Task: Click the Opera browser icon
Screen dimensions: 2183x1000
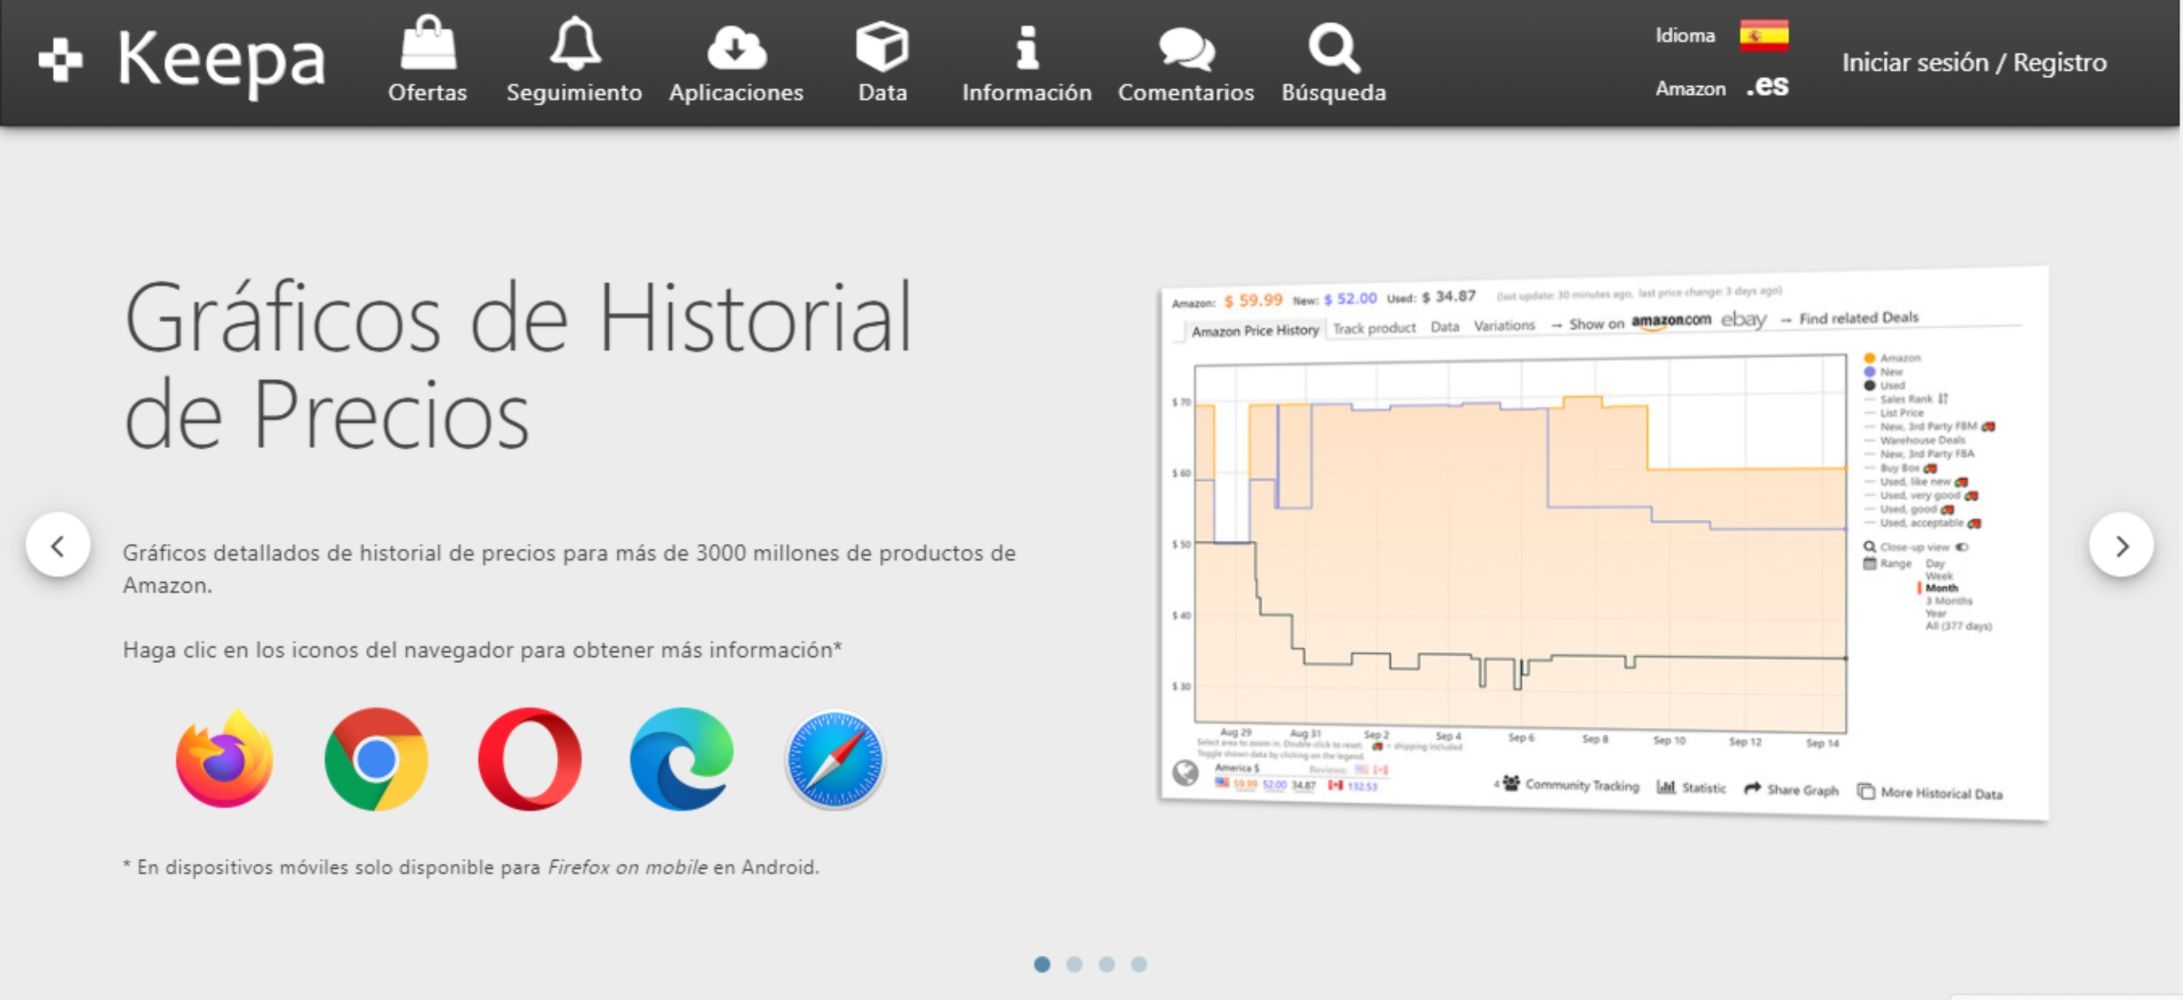Action: tap(529, 759)
